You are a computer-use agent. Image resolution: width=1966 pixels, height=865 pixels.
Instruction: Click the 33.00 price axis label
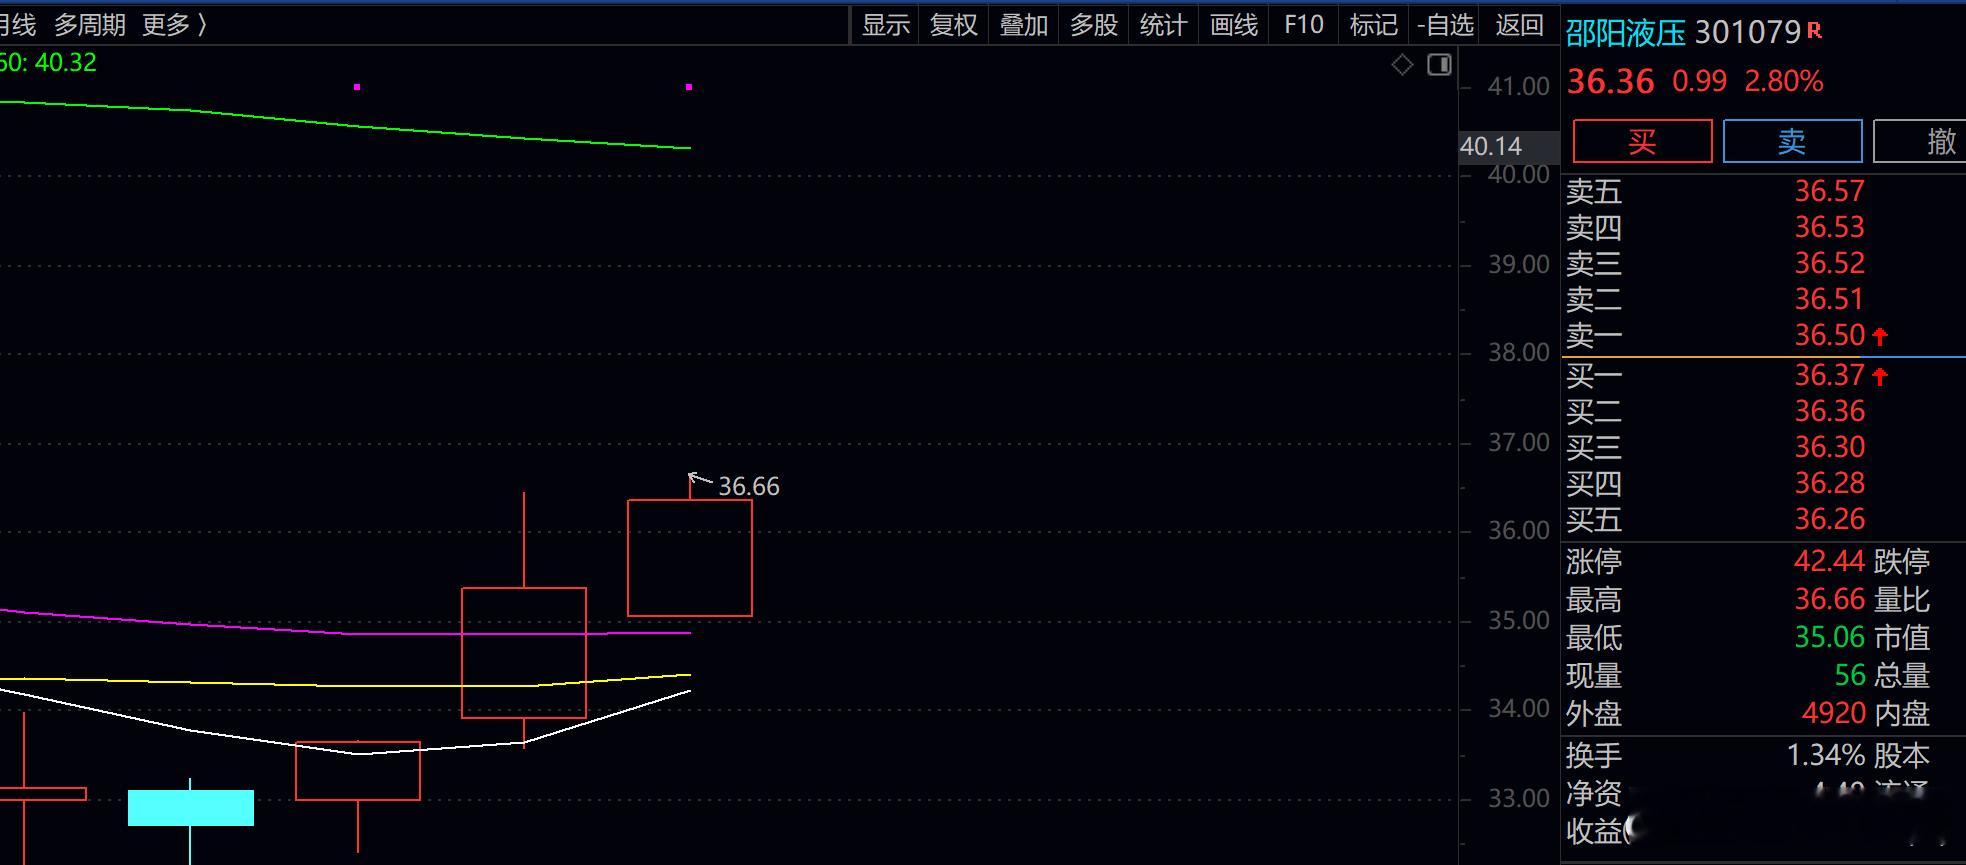click(1519, 799)
